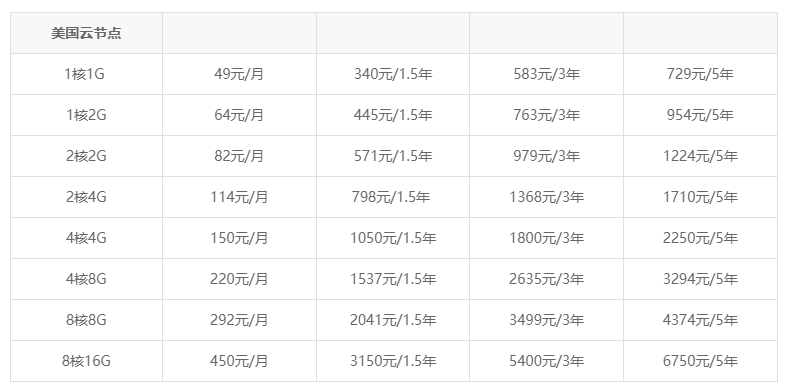
Task: Select the 954元/5年 cell
Action: click(700, 115)
